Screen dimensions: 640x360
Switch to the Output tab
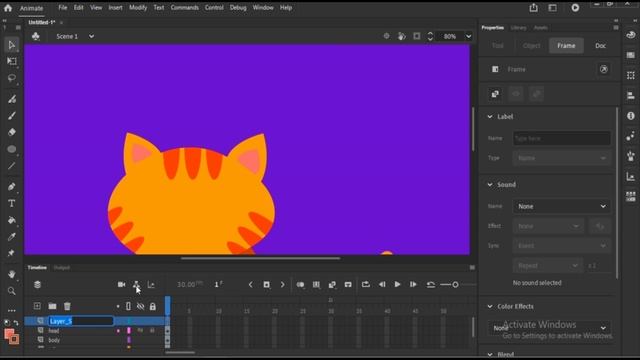click(x=62, y=268)
